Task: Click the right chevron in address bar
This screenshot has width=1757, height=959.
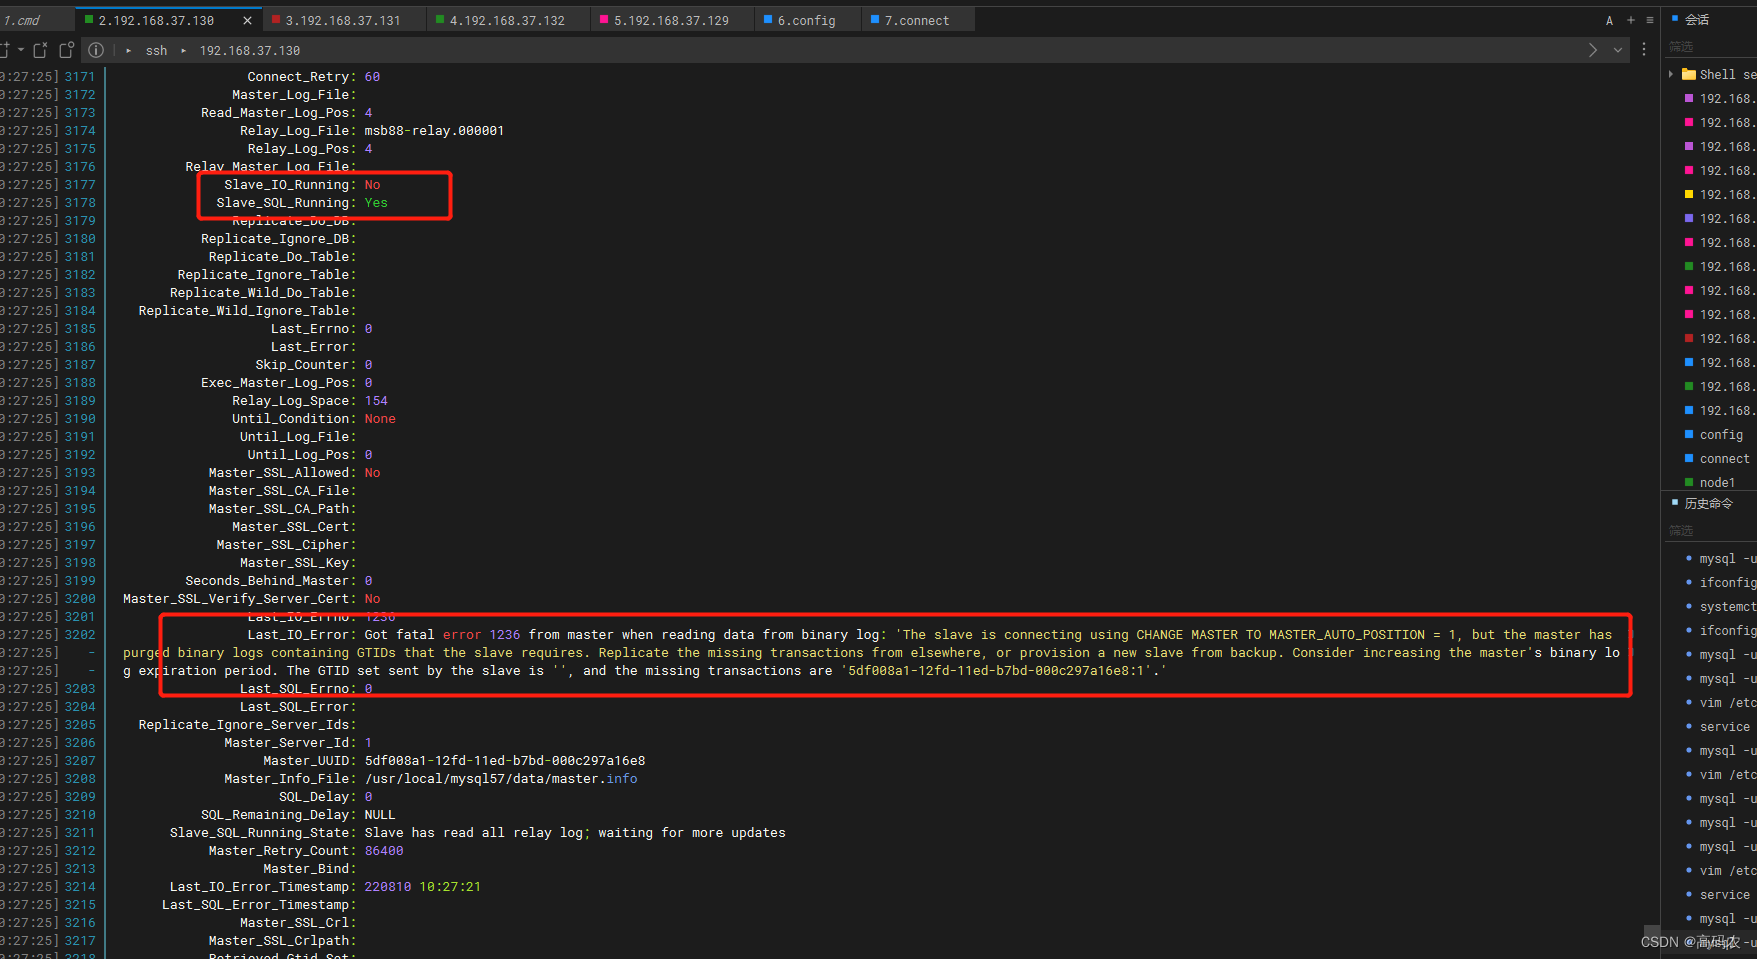Action: (1593, 50)
